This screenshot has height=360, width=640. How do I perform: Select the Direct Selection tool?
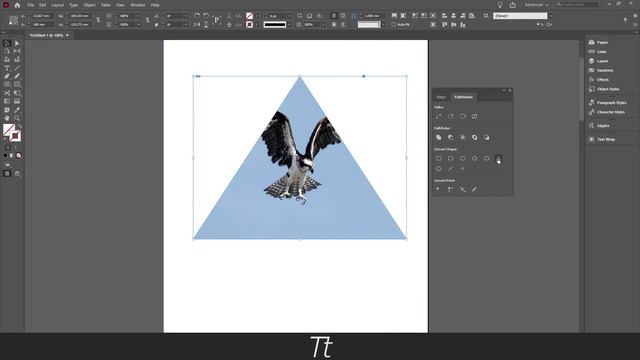[x=17, y=43]
